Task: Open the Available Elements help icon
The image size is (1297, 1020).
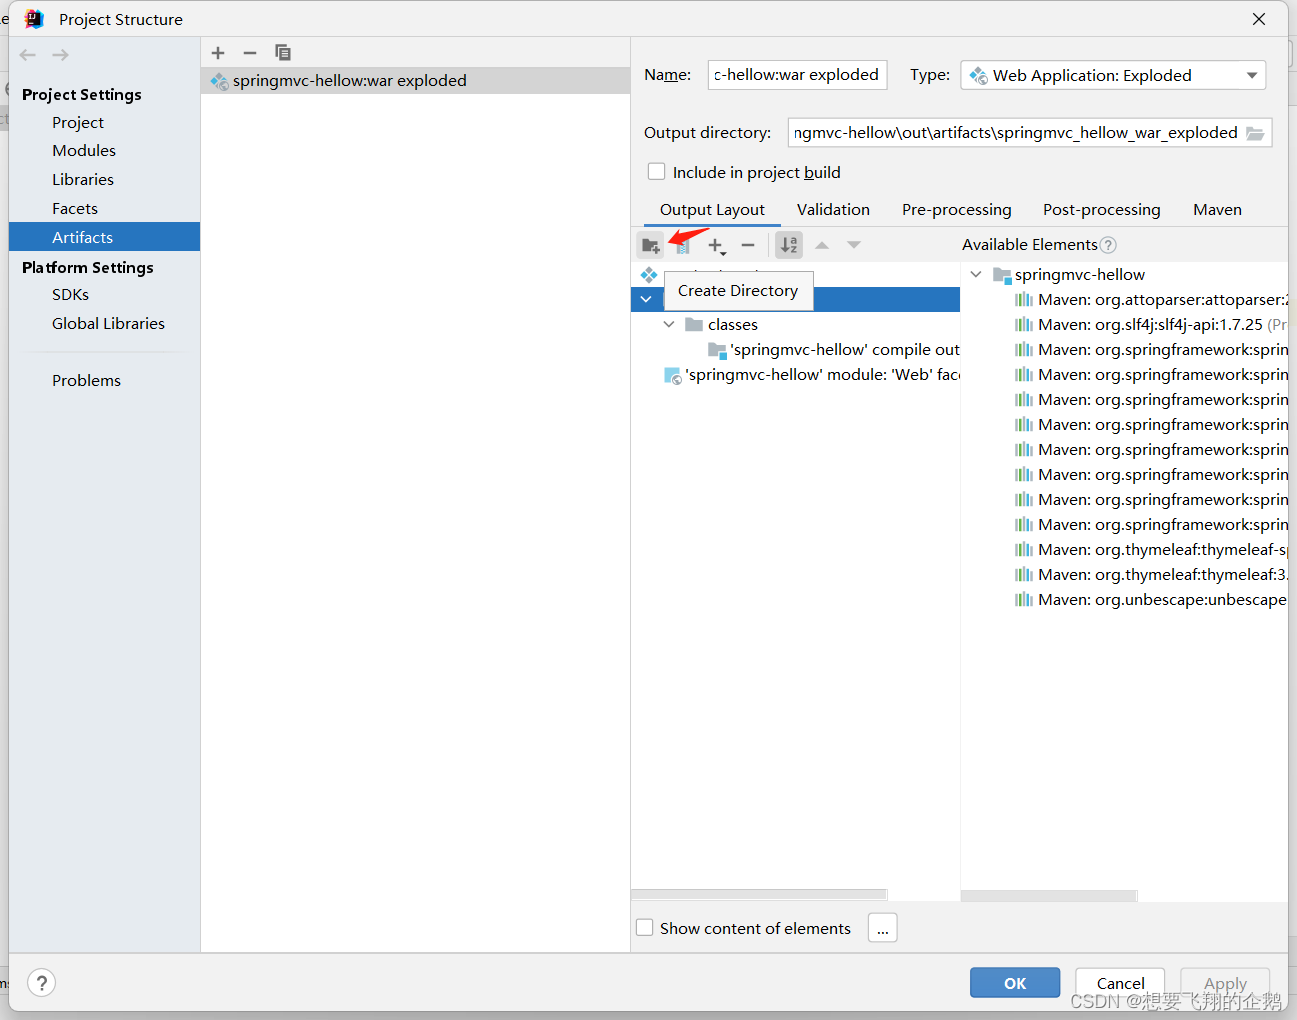Action: click(x=1108, y=245)
